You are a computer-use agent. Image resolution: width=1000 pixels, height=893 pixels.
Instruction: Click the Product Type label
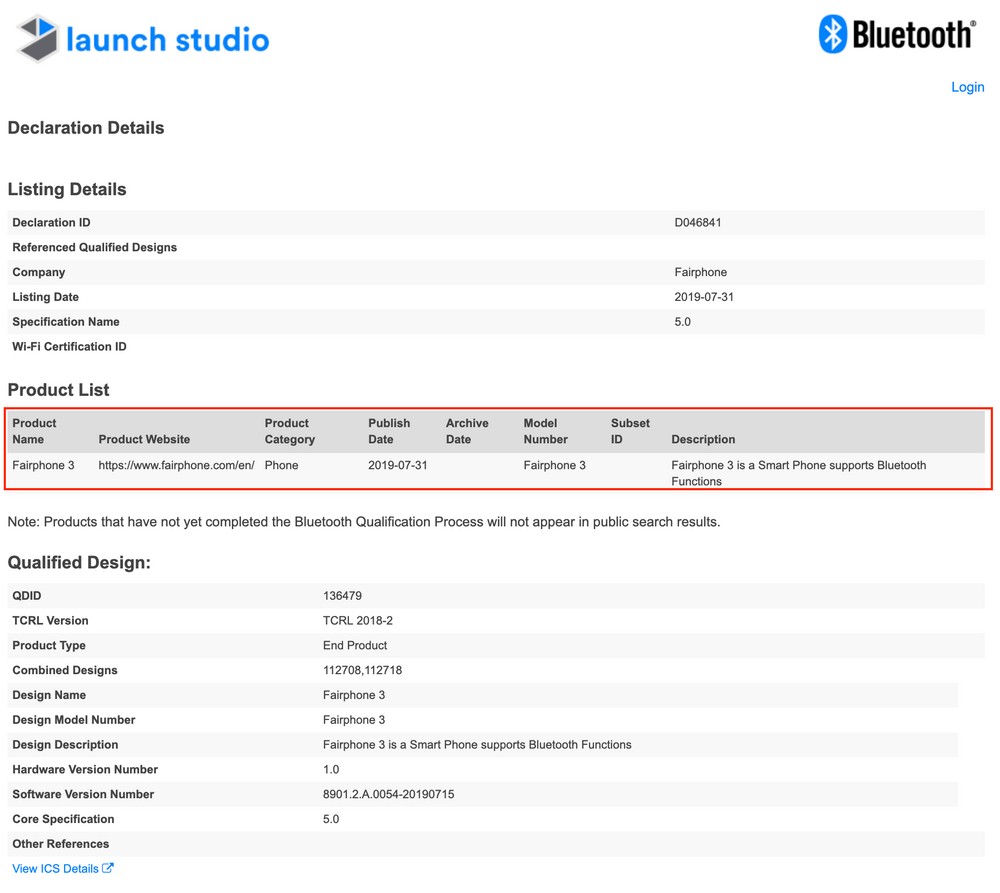[49, 646]
